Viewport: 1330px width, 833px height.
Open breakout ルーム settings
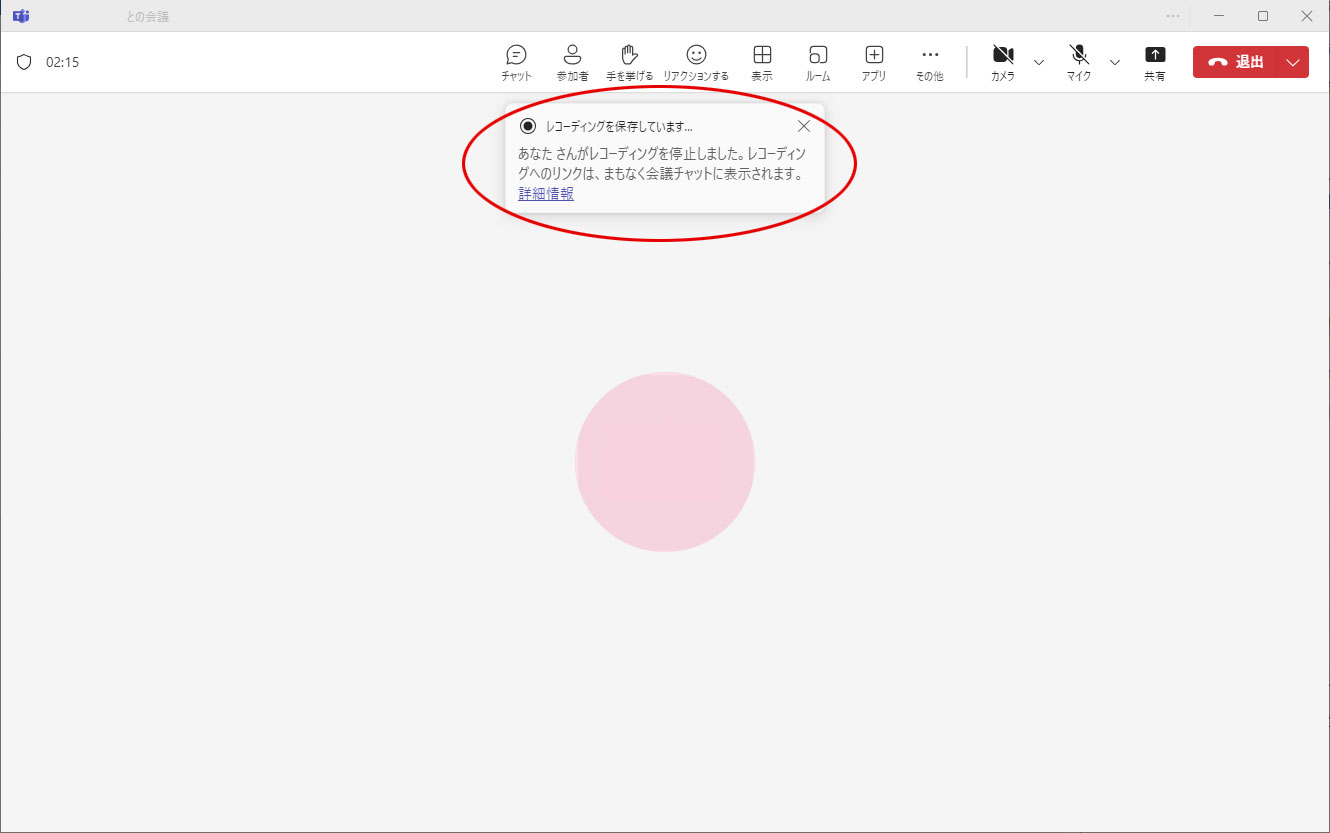(818, 61)
